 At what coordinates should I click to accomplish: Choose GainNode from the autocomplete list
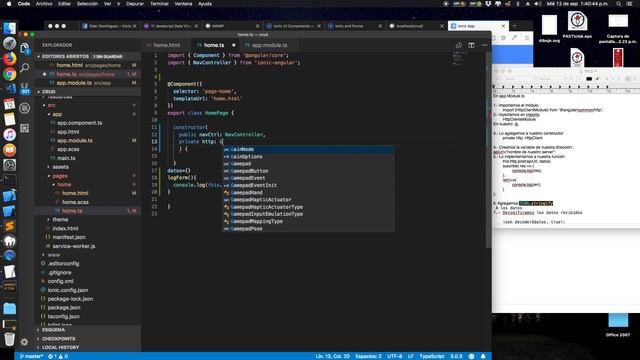pos(308,149)
